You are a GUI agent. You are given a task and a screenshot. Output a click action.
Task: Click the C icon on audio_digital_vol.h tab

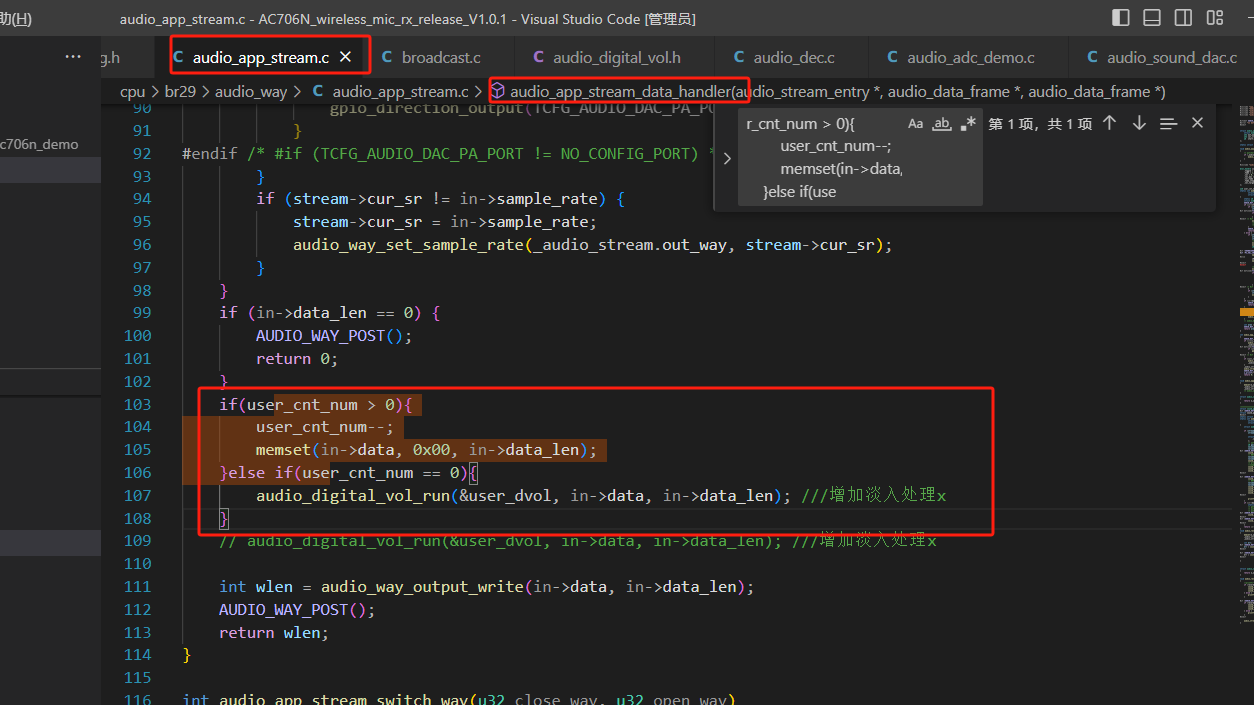538,58
